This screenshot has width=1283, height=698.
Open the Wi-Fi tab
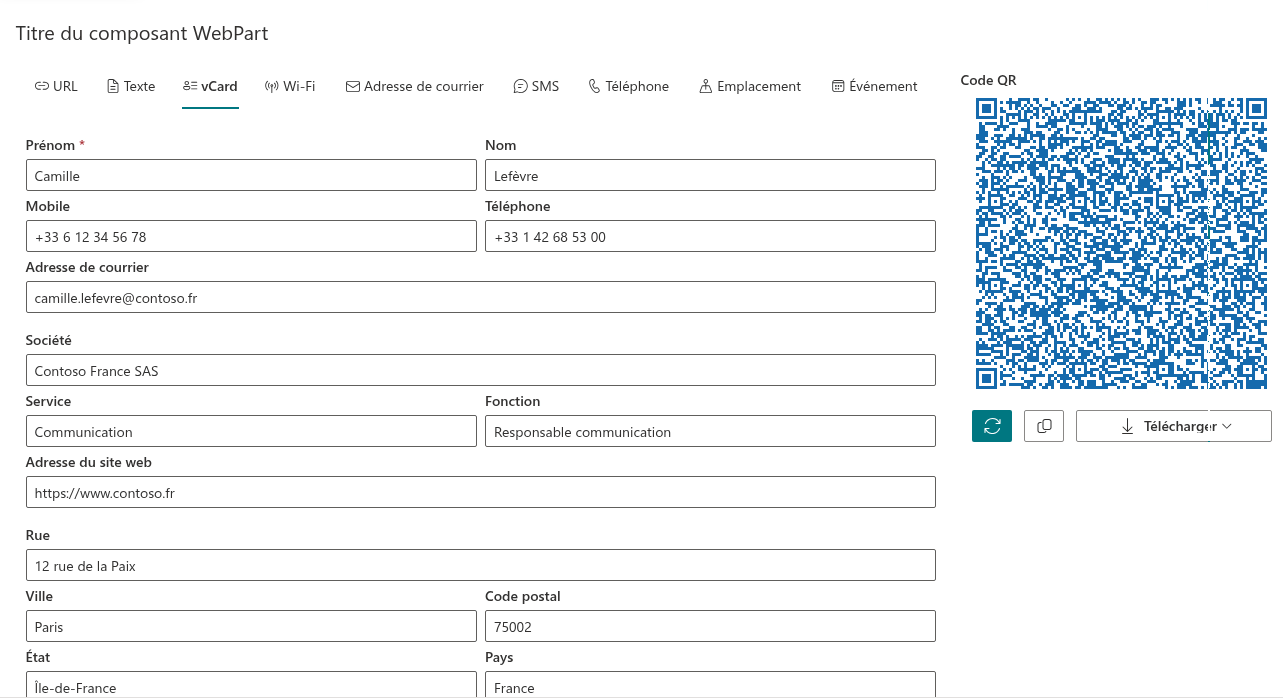coord(290,86)
